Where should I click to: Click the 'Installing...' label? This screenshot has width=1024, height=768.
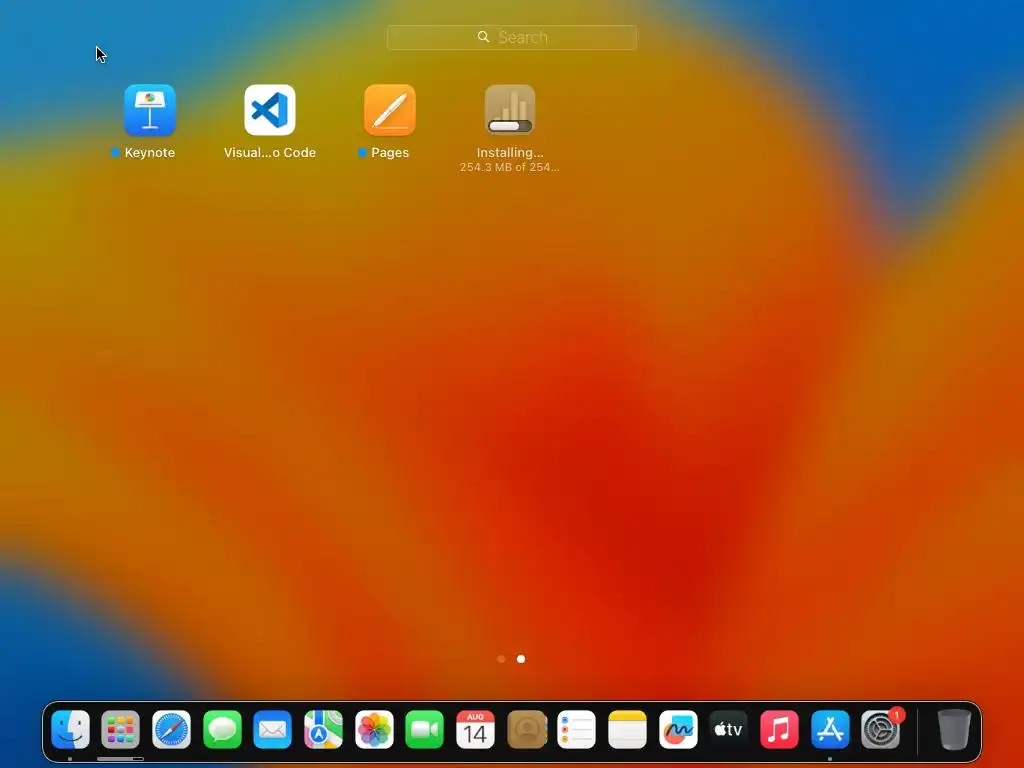510,153
